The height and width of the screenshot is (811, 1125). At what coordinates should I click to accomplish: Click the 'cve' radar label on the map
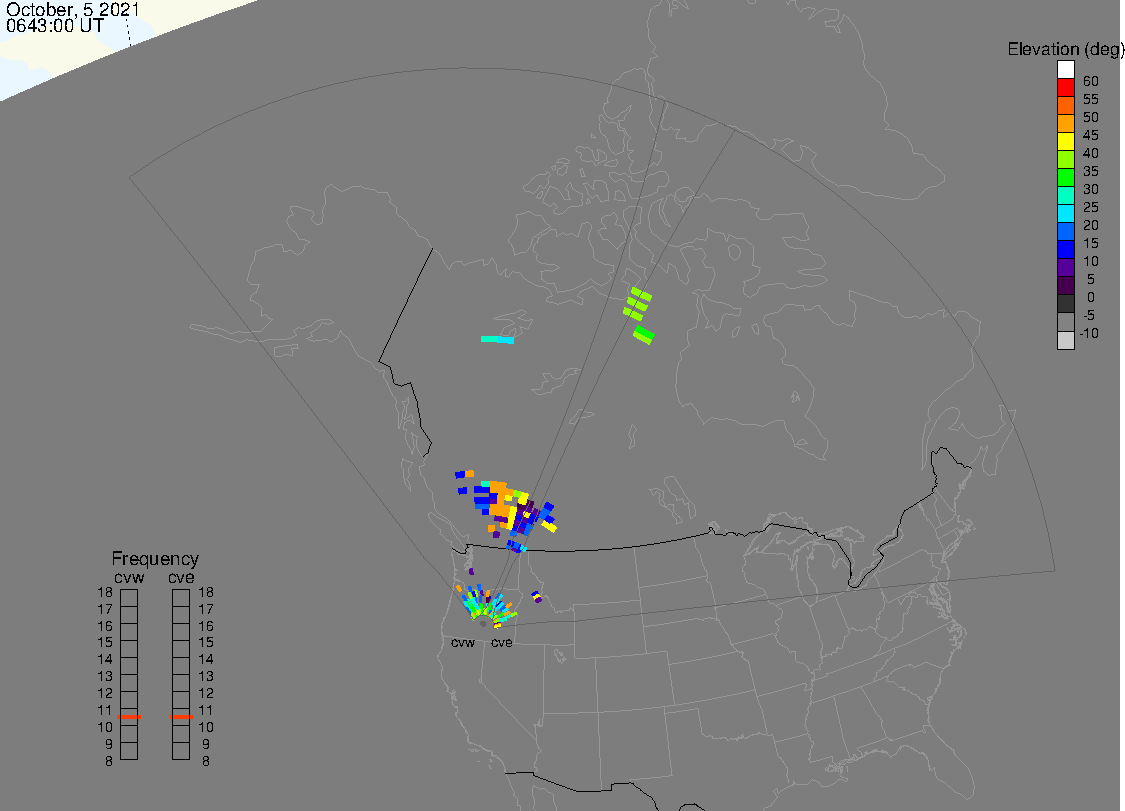(502, 642)
